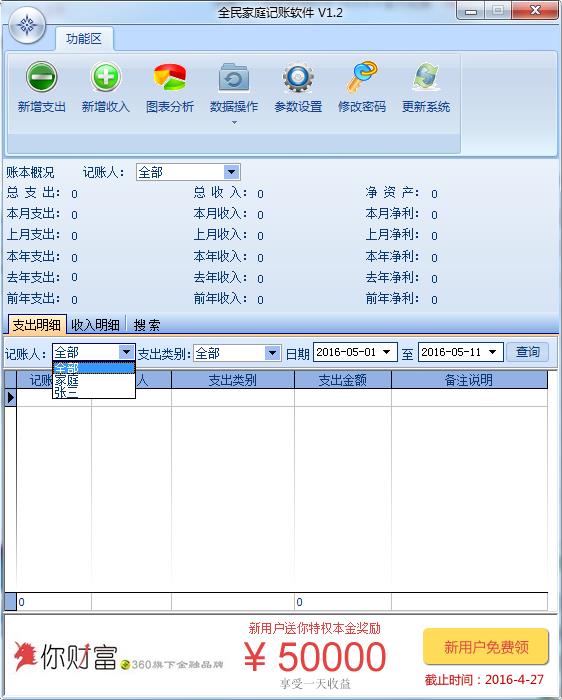The width and height of the screenshot is (562, 700).
Task: Expand the small arrow under 数据操作
Action: [234, 122]
